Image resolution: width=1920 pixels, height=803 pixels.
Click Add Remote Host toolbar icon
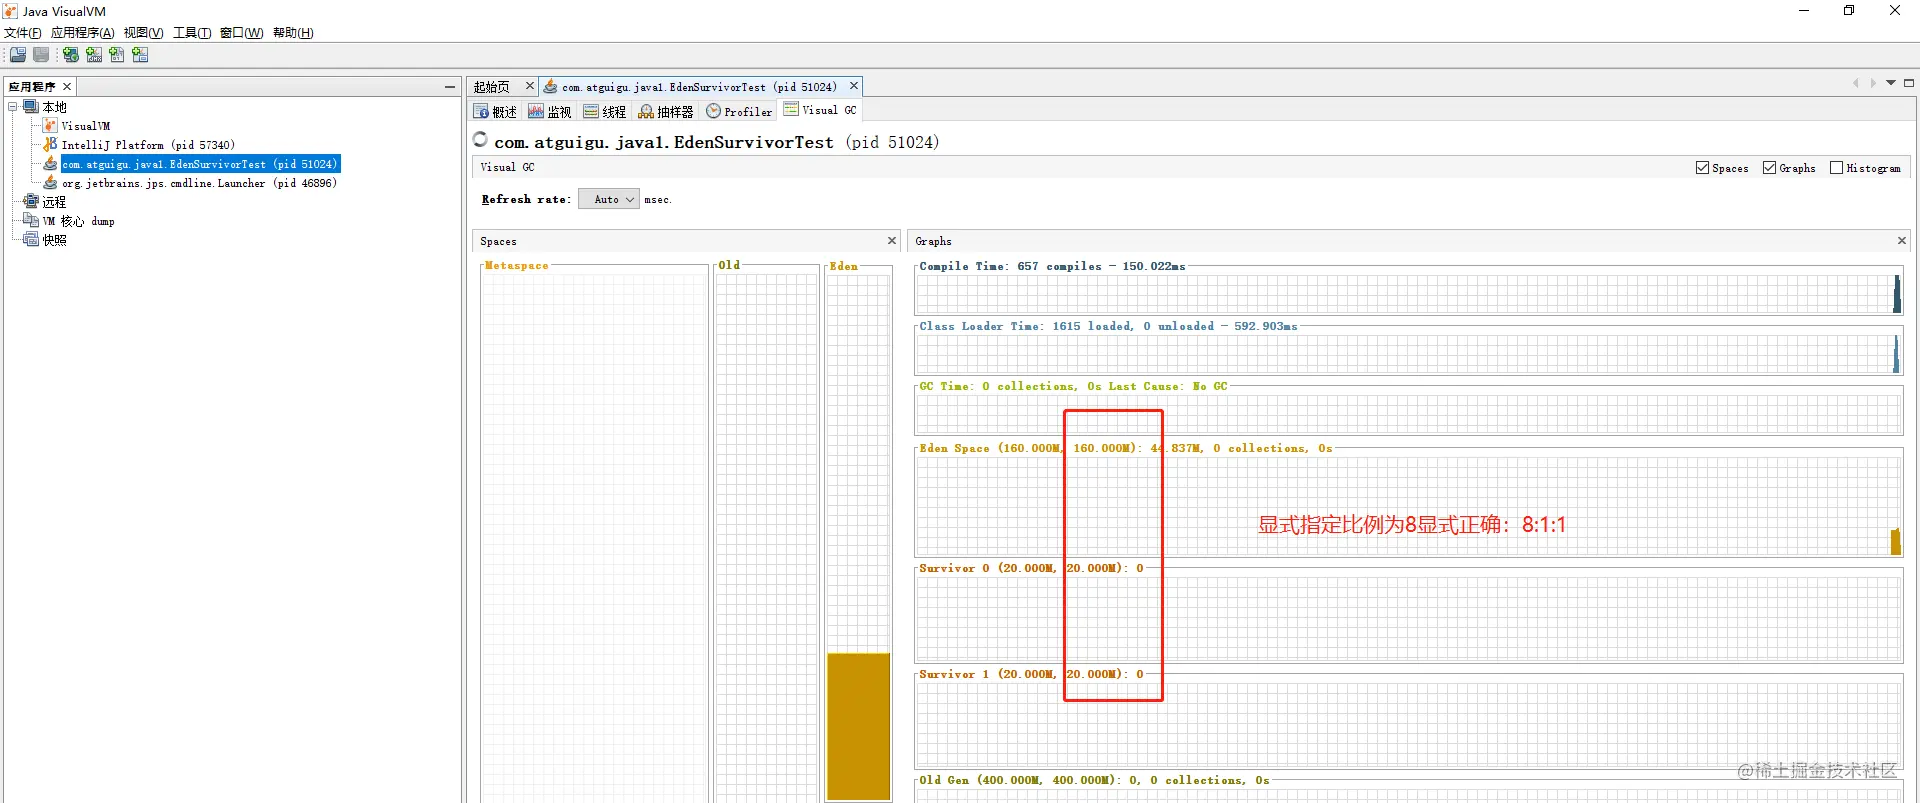(x=71, y=55)
